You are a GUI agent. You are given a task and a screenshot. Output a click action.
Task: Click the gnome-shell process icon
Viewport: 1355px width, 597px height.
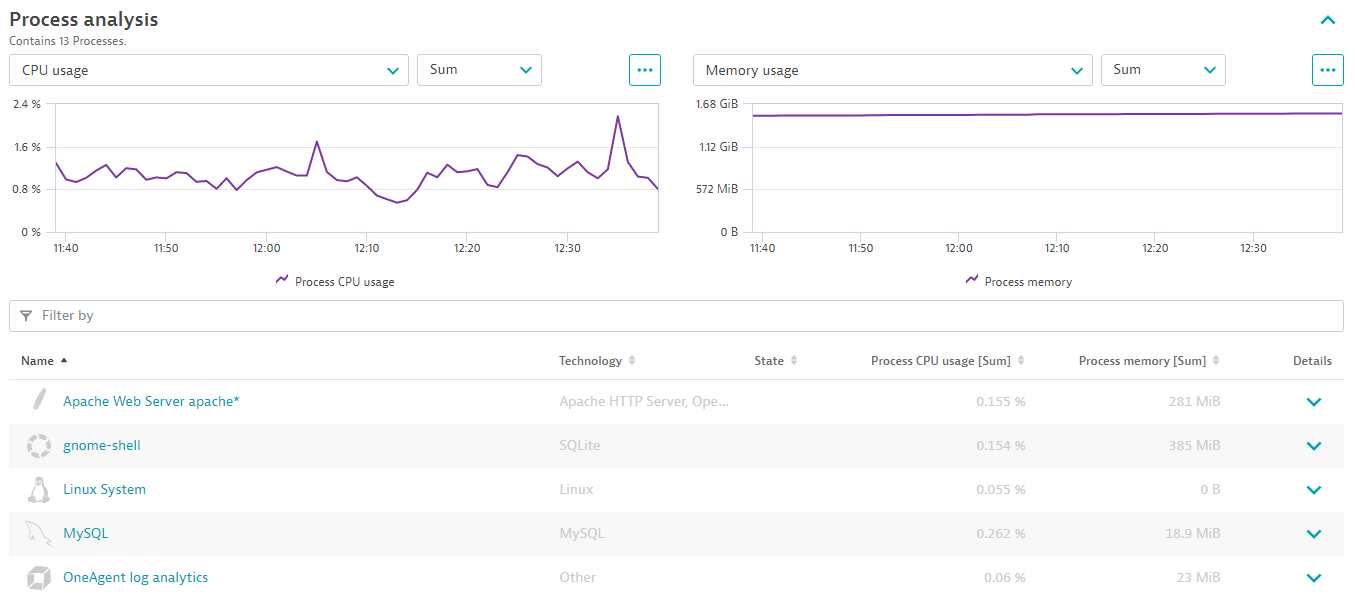pyautogui.click(x=38, y=445)
